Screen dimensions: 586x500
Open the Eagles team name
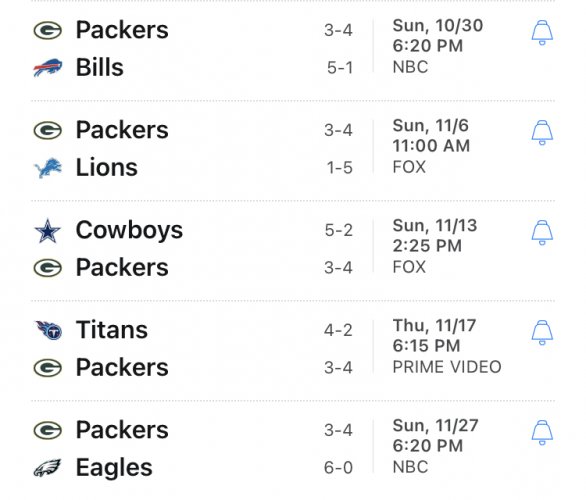tap(114, 468)
